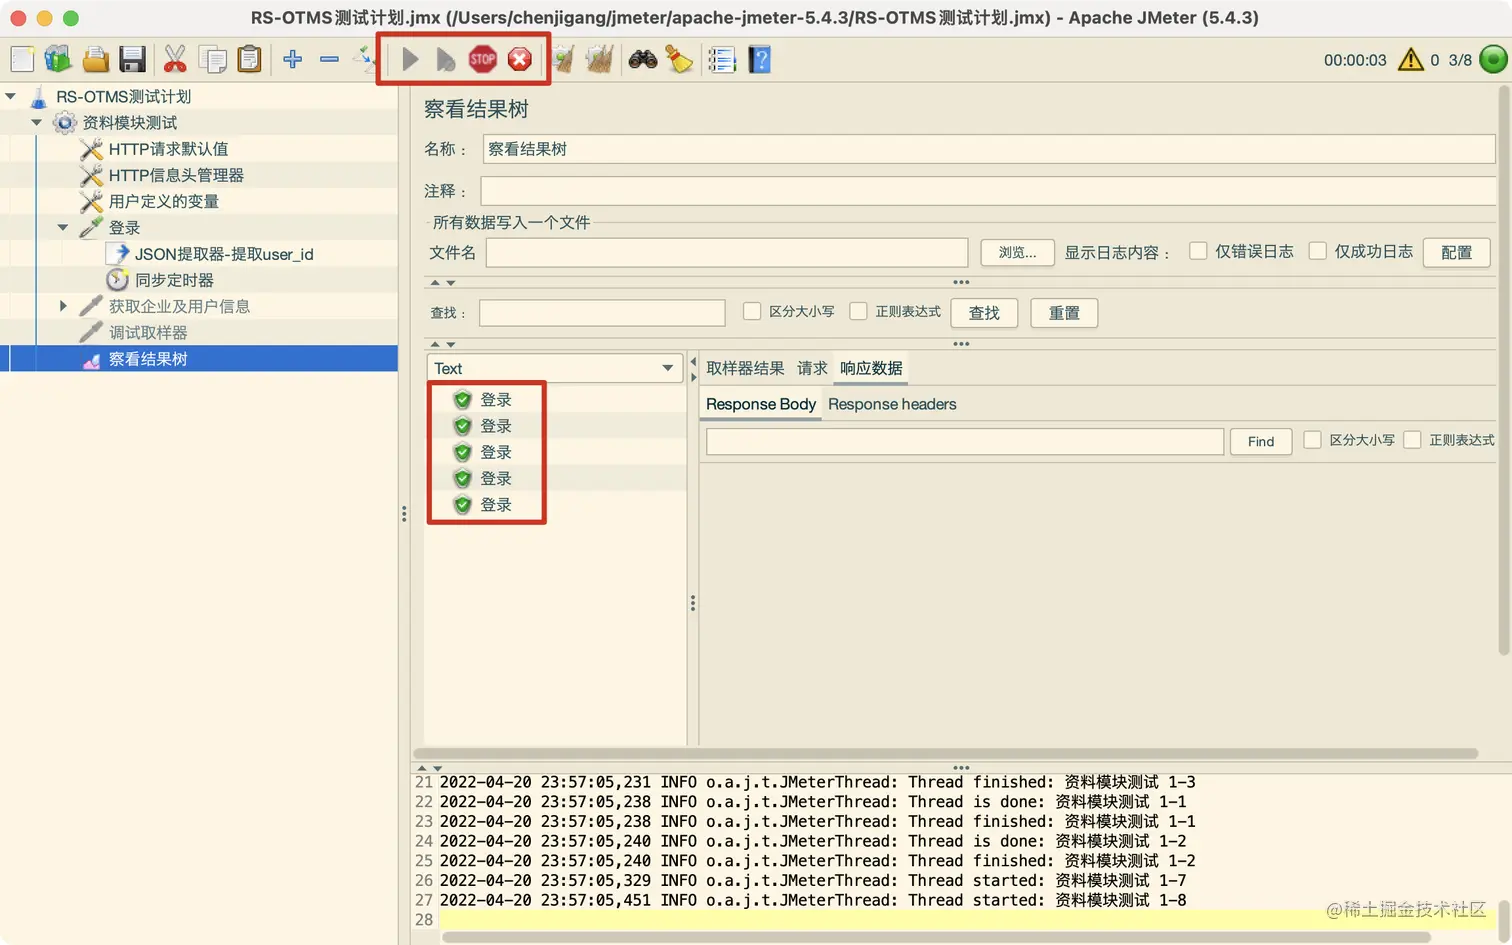Enable 正则表达式 next to 查找 button

coord(858,311)
